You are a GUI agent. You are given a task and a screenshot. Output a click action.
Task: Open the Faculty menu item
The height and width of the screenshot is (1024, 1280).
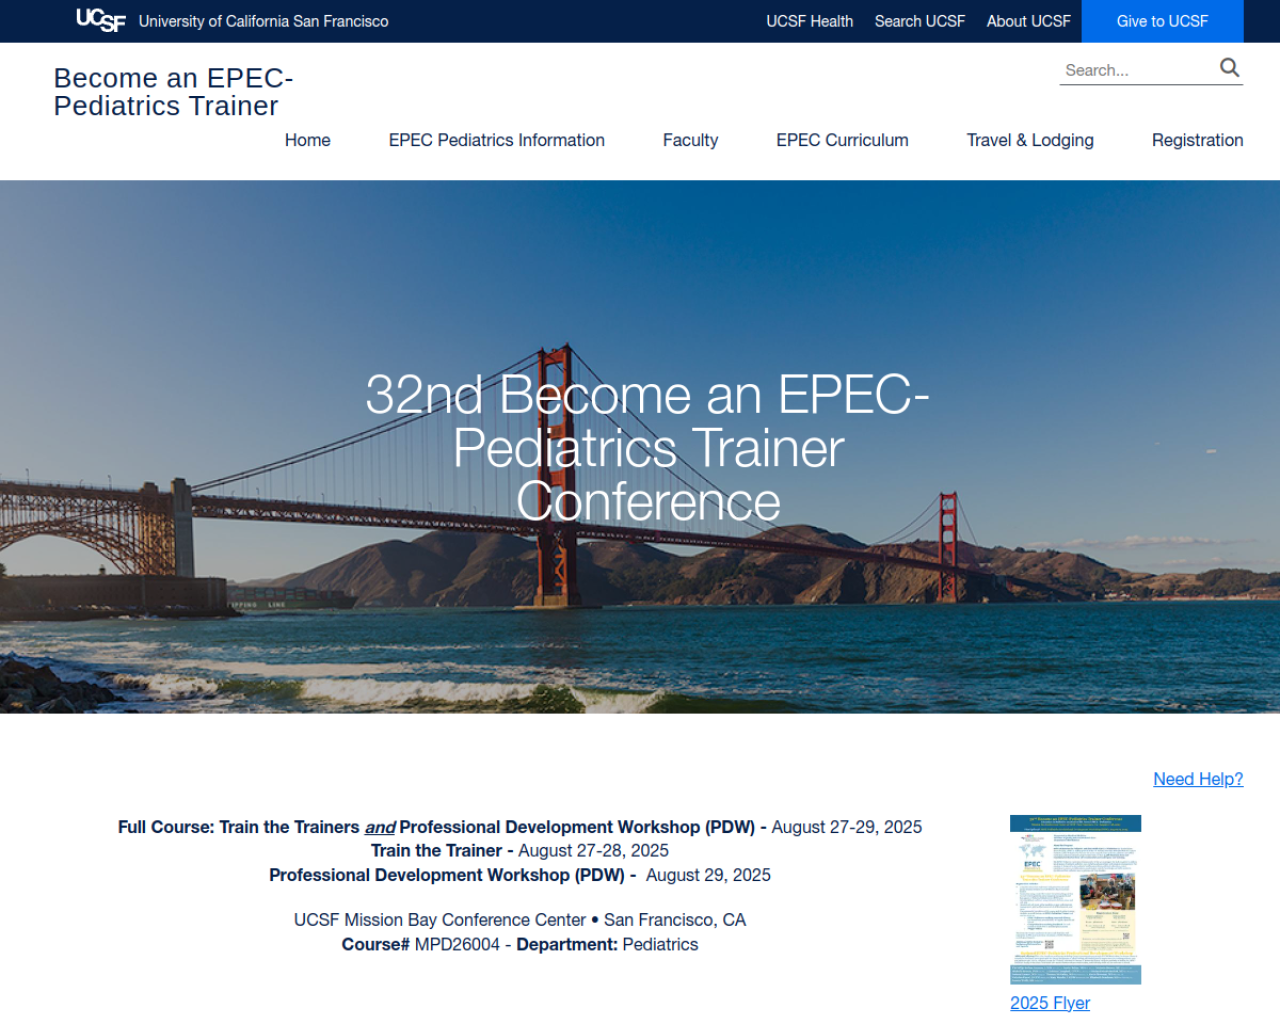click(x=690, y=140)
